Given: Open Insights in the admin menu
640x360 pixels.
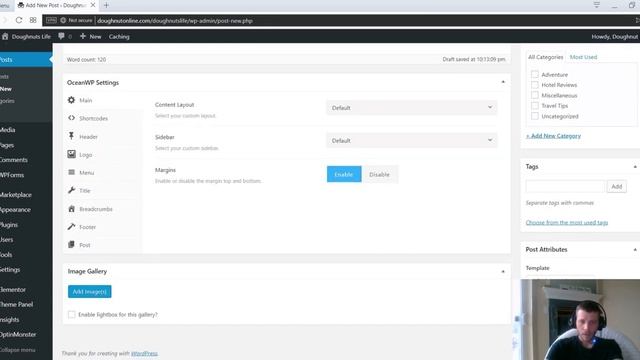Looking at the screenshot, I should click(10, 320).
